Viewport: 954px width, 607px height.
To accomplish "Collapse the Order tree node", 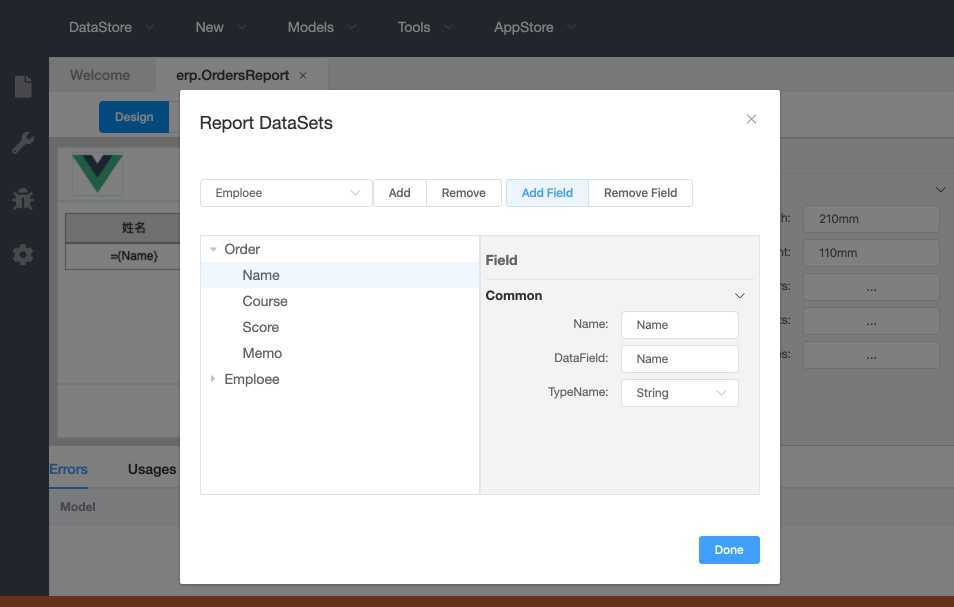I will point(213,249).
